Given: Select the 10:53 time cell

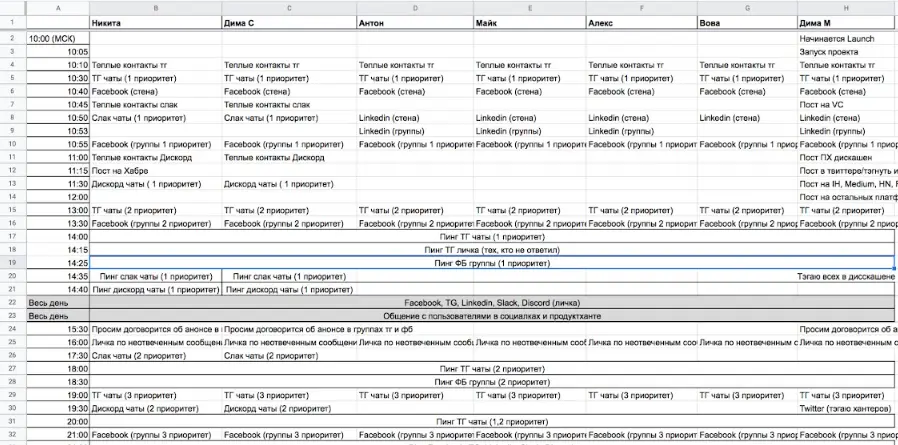Looking at the screenshot, I should pyautogui.click(x=58, y=131).
